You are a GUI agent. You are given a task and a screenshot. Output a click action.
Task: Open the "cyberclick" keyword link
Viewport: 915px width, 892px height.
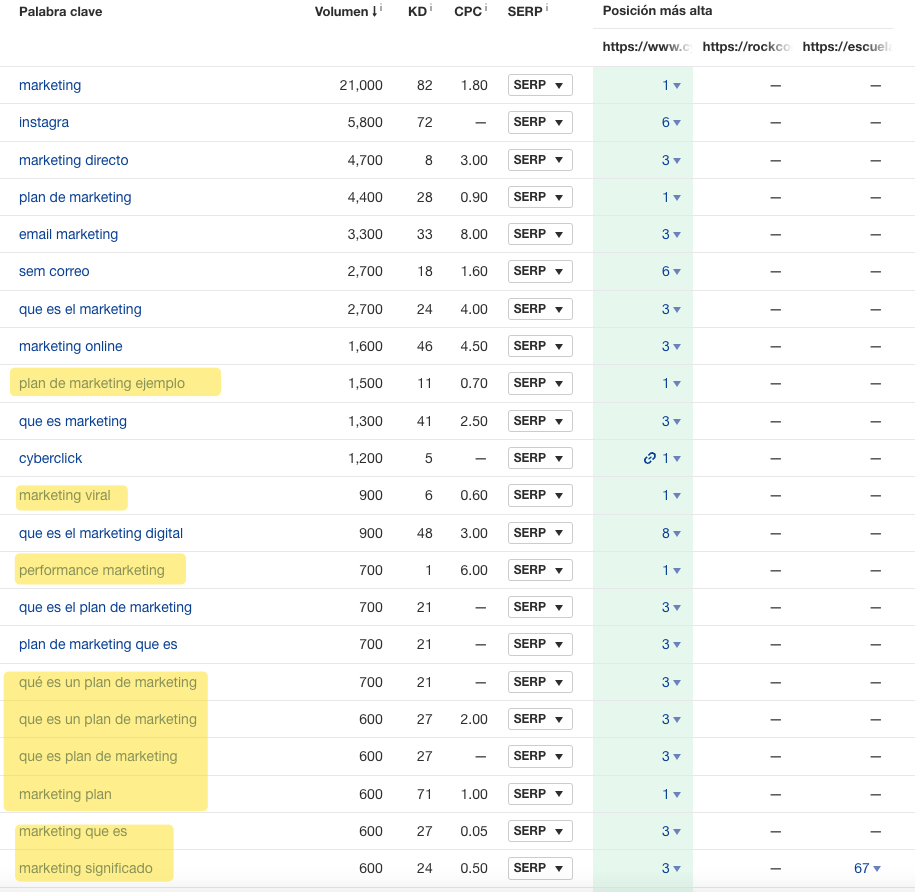[x=50, y=458]
